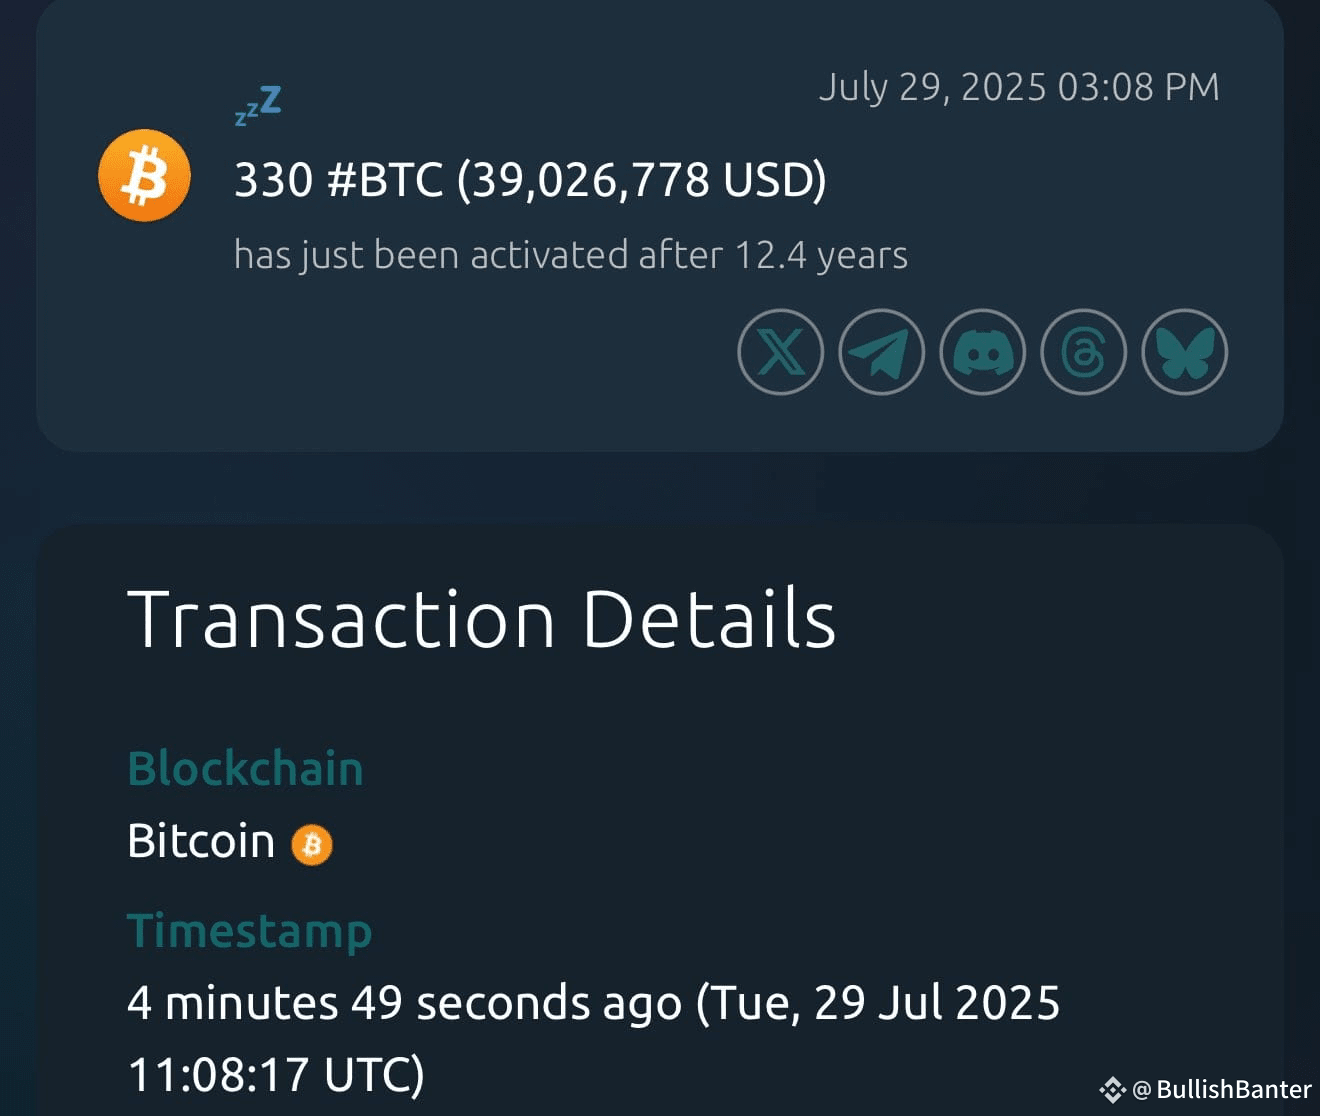
Task: Share the alert on X
Action: point(780,352)
